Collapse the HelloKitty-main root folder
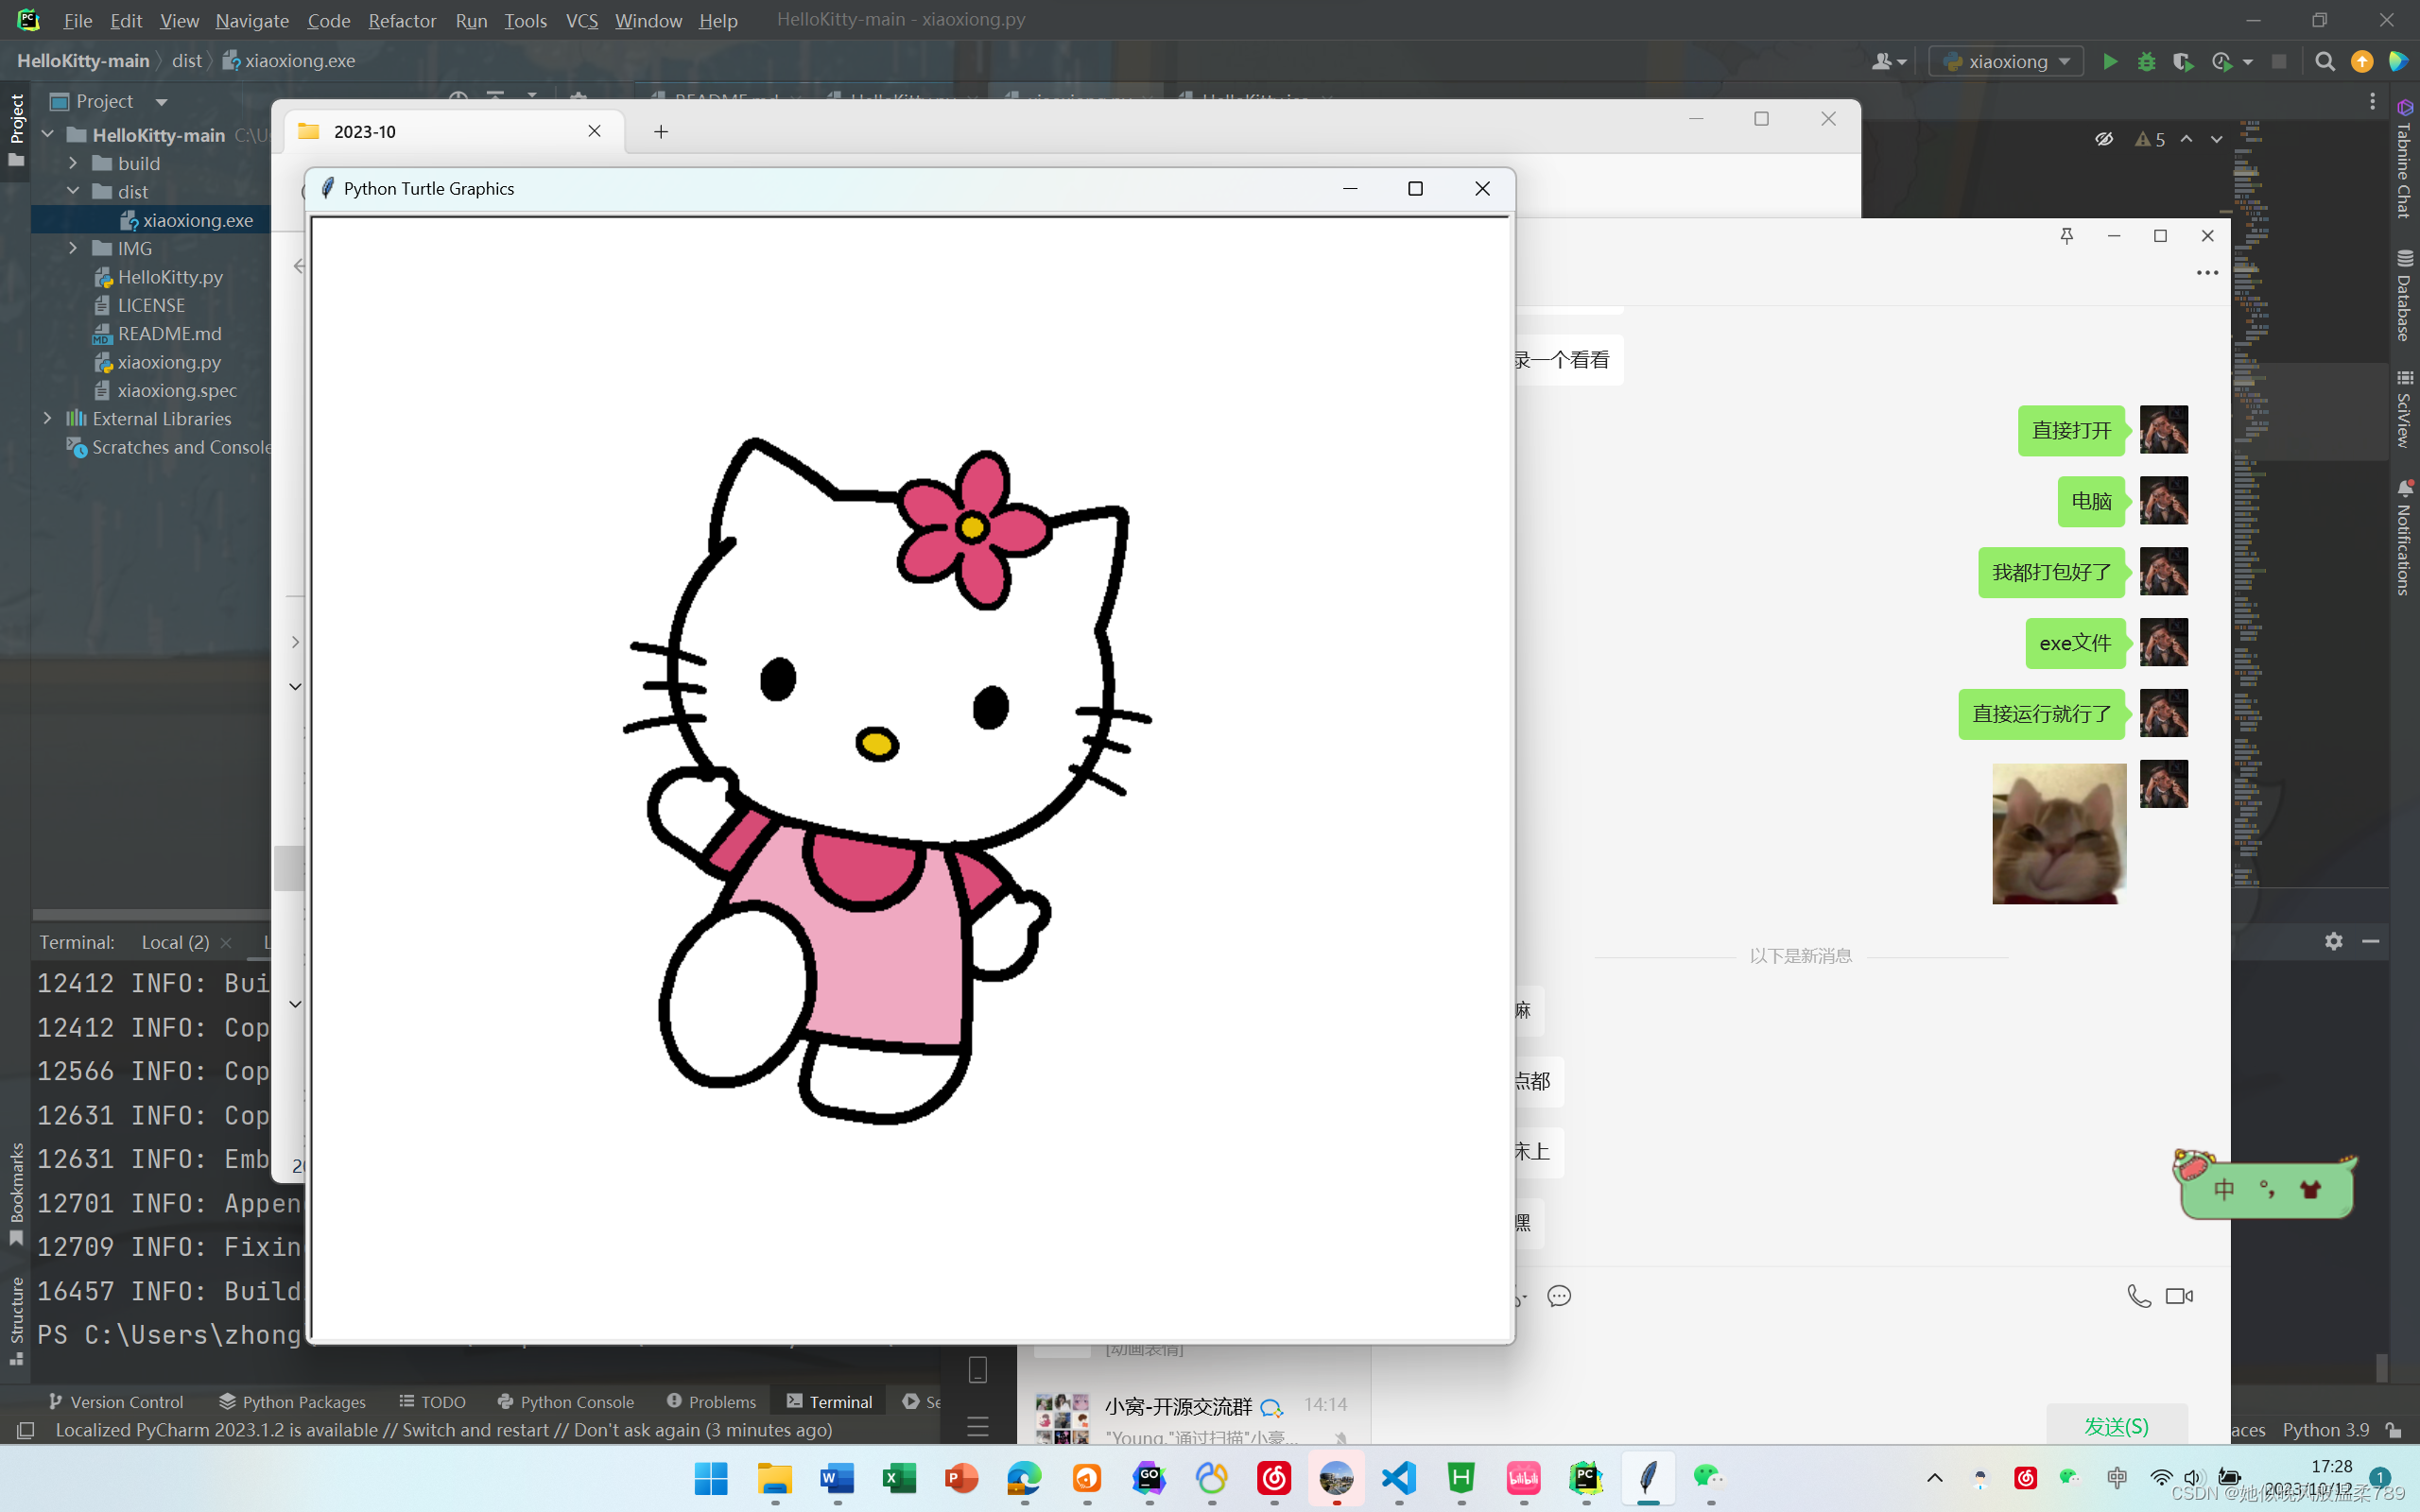Screen dimensions: 2420x1512 [47, 134]
